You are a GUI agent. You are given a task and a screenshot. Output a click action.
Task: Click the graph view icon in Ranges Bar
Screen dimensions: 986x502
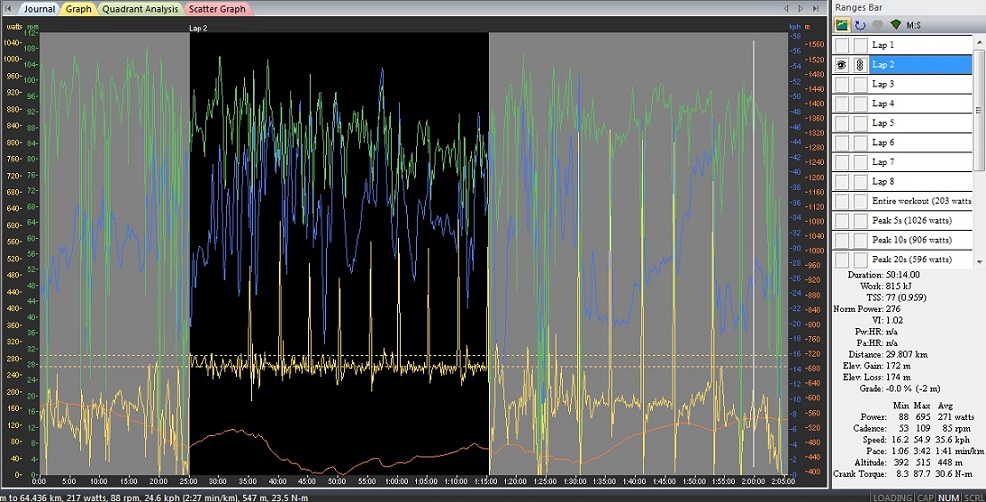(x=844, y=24)
